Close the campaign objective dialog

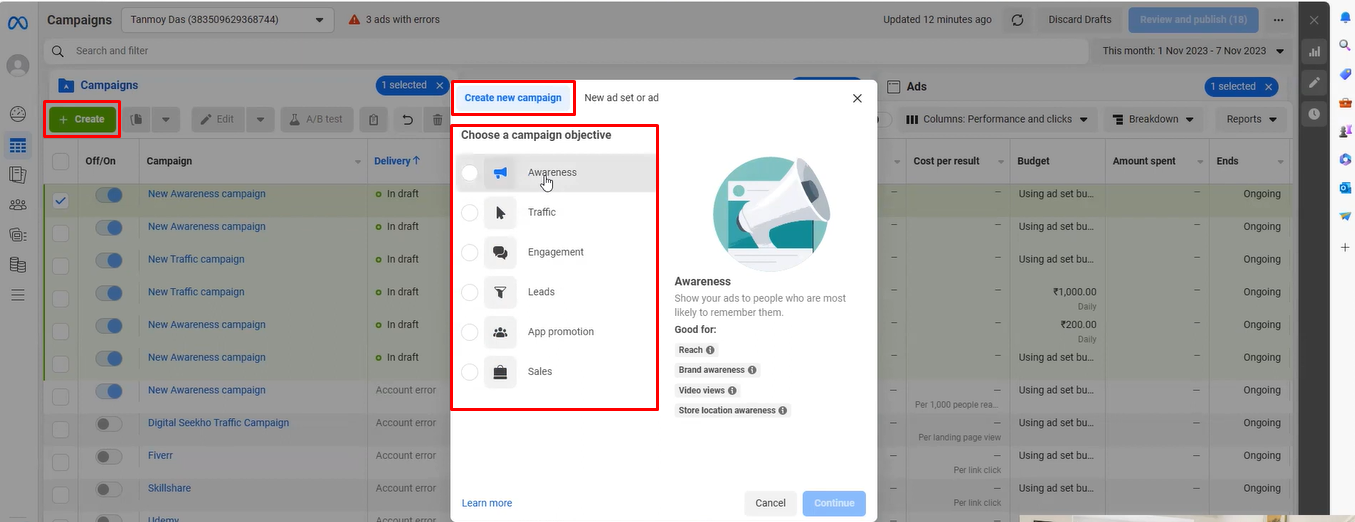857,98
